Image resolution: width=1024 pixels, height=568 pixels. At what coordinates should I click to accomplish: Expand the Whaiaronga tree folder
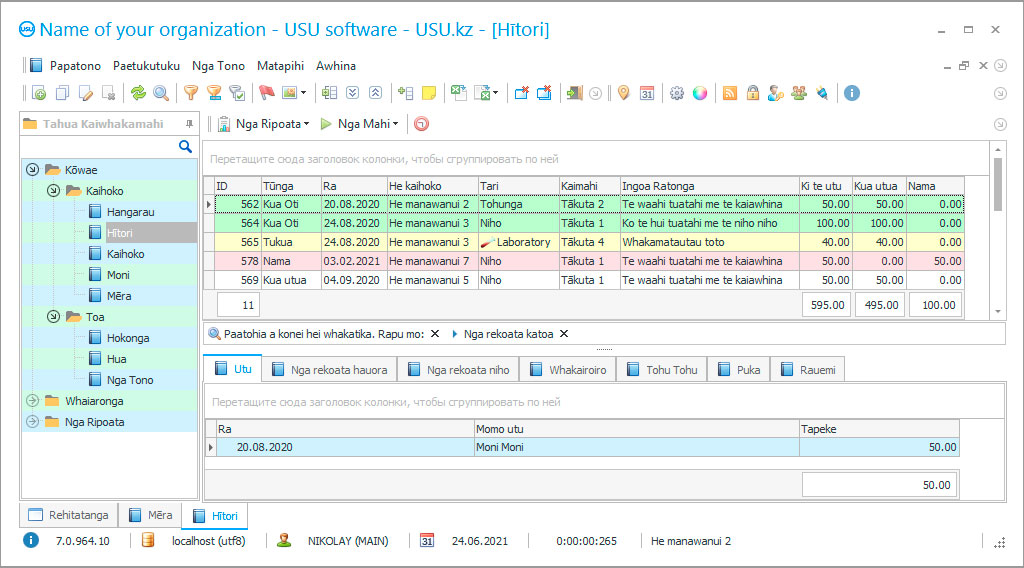pos(32,401)
